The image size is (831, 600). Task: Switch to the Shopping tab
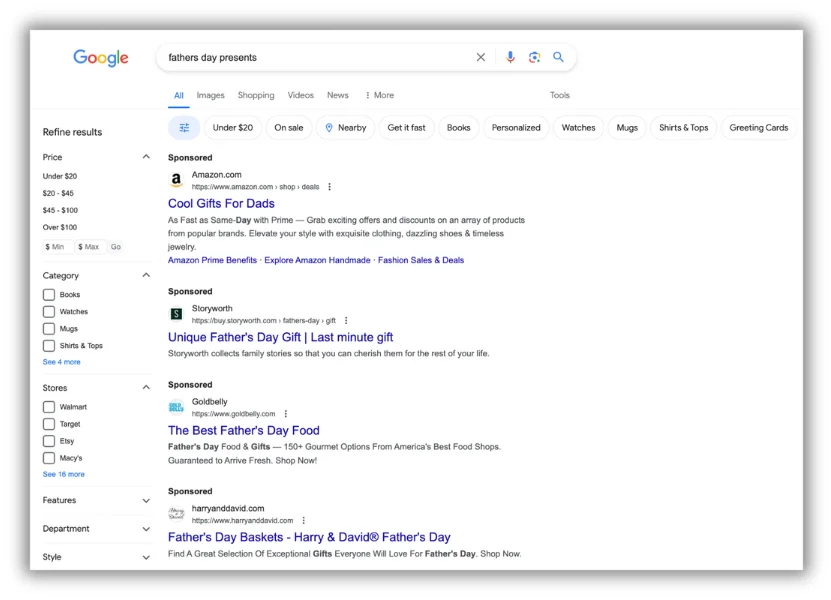[256, 95]
